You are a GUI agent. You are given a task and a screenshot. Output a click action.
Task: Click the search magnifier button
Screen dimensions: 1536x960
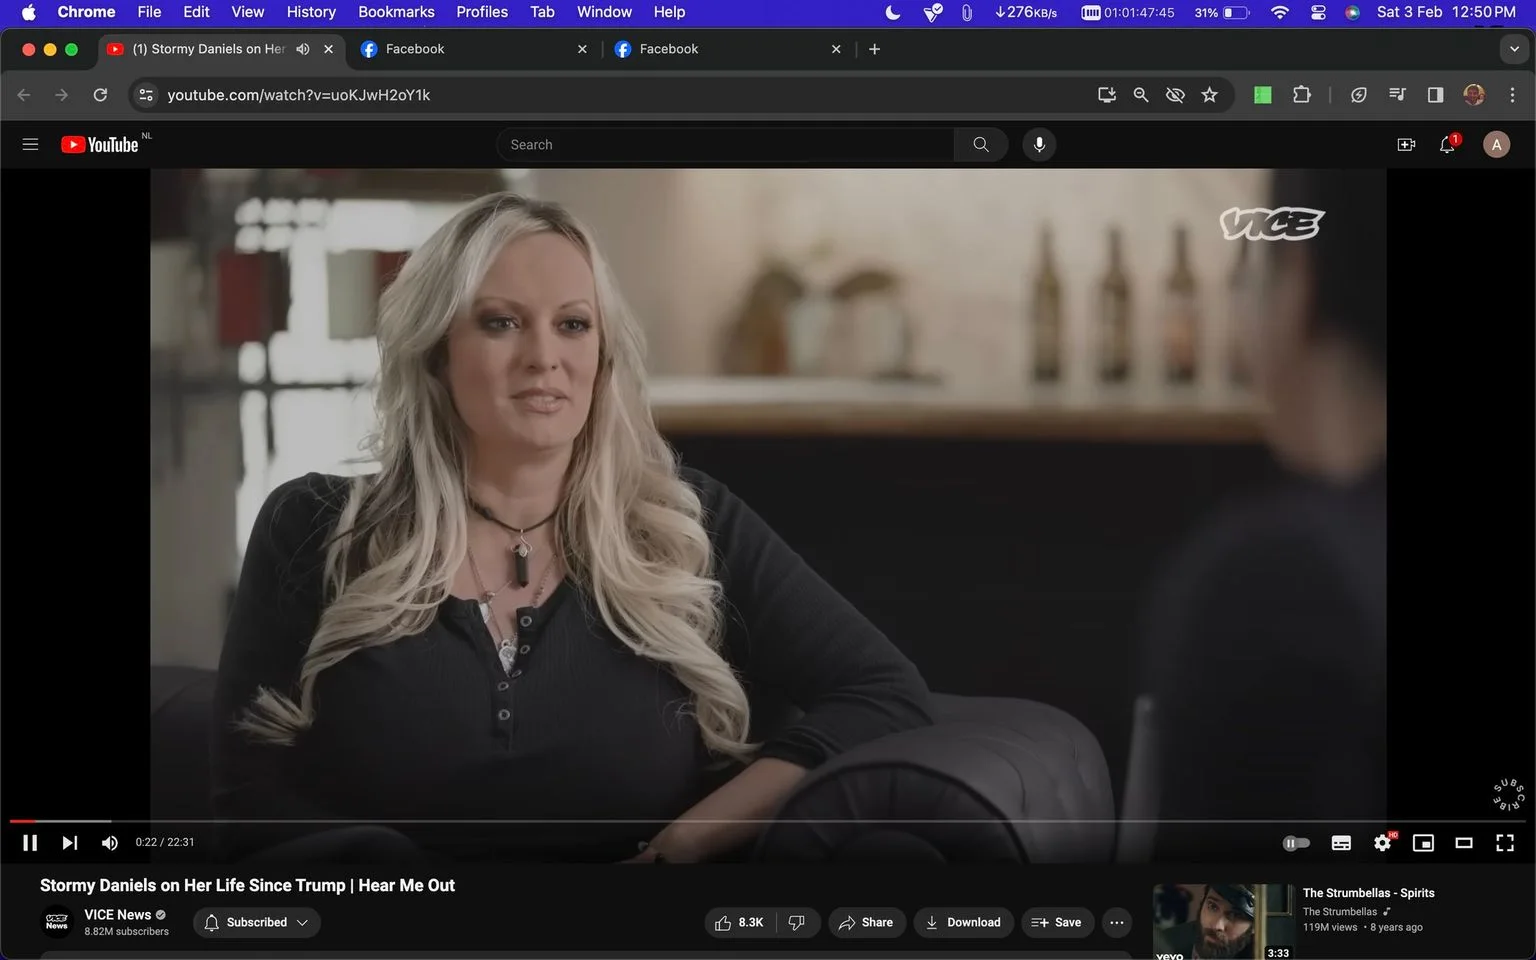click(x=981, y=144)
